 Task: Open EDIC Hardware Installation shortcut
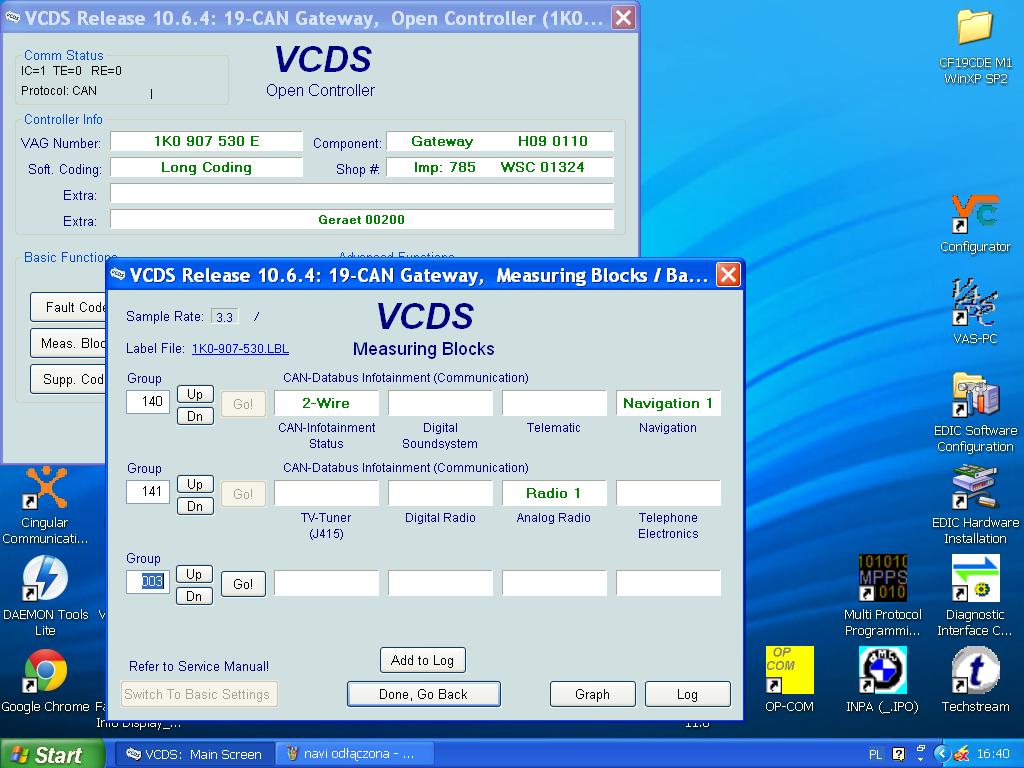pos(975,505)
